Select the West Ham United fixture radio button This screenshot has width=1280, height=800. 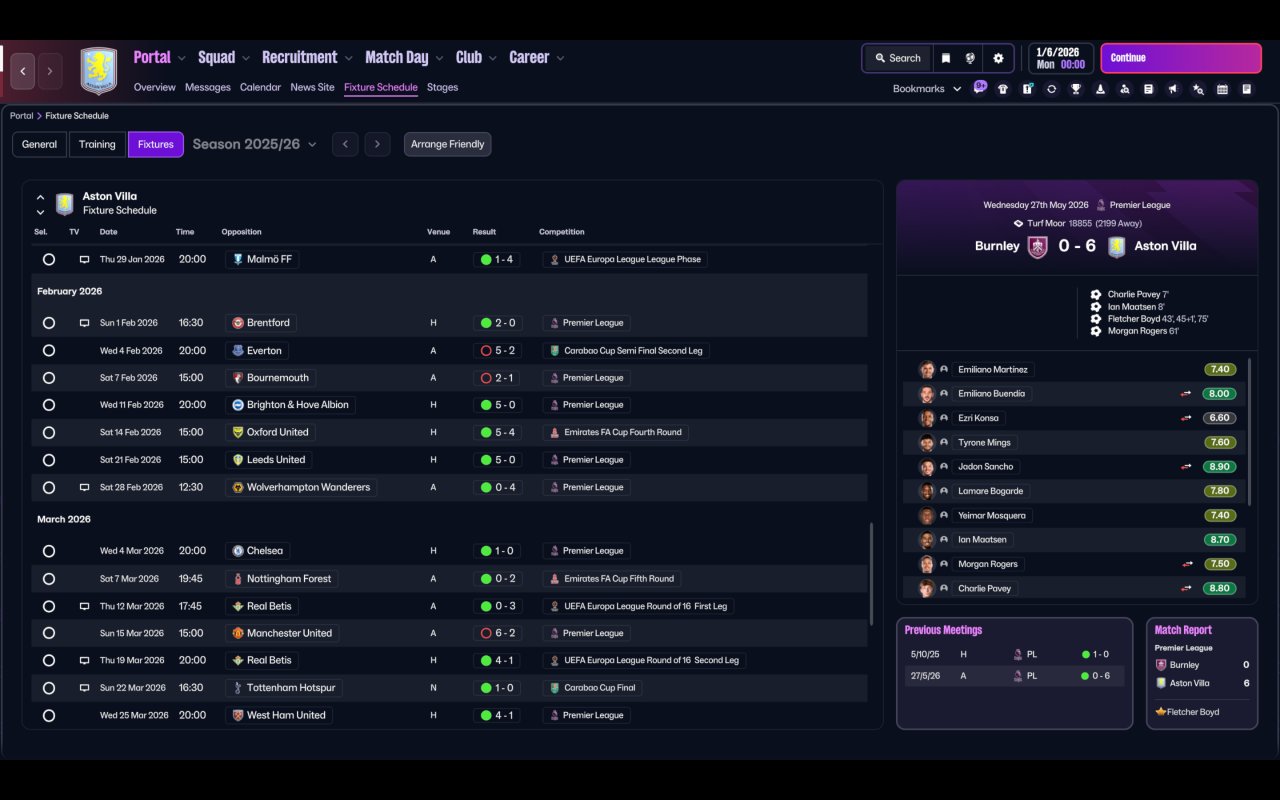[49, 716]
